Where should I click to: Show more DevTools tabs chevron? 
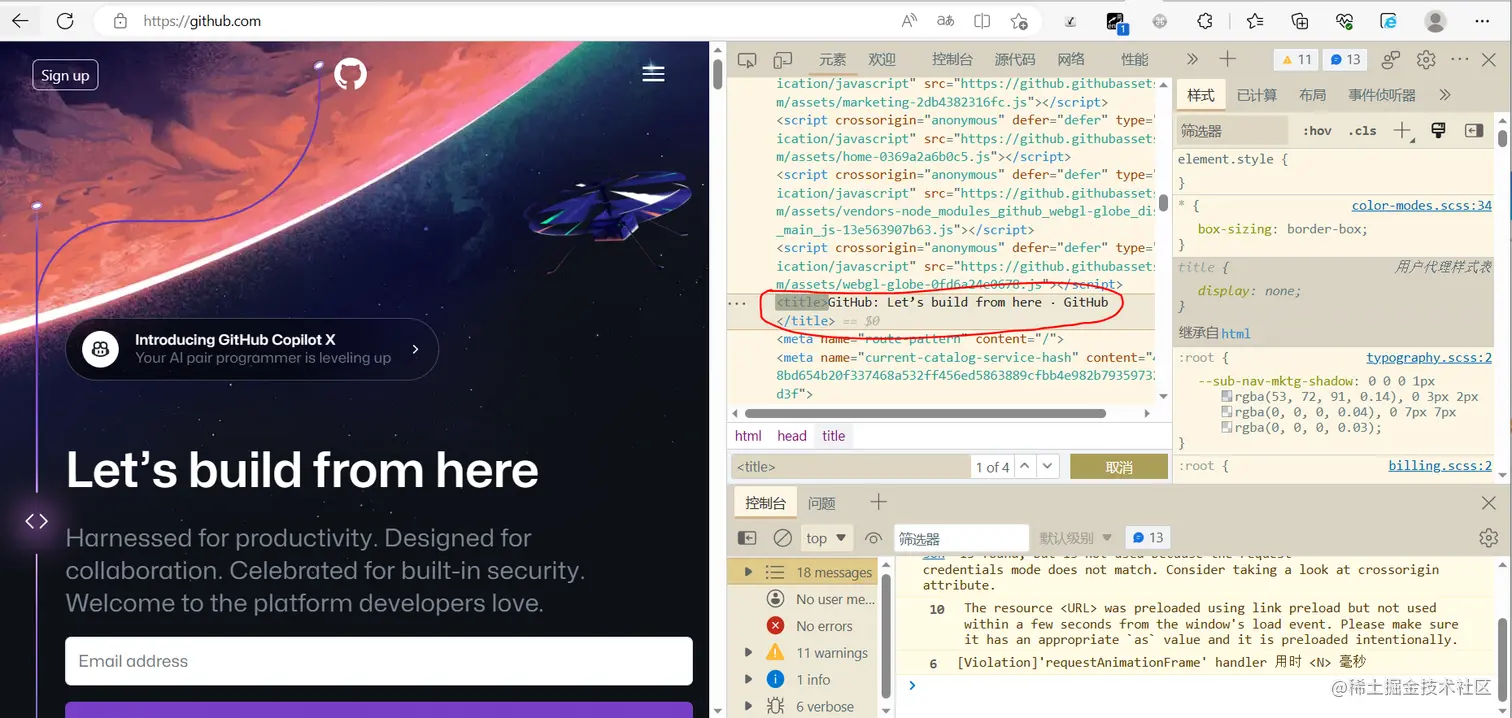click(1192, 60)
